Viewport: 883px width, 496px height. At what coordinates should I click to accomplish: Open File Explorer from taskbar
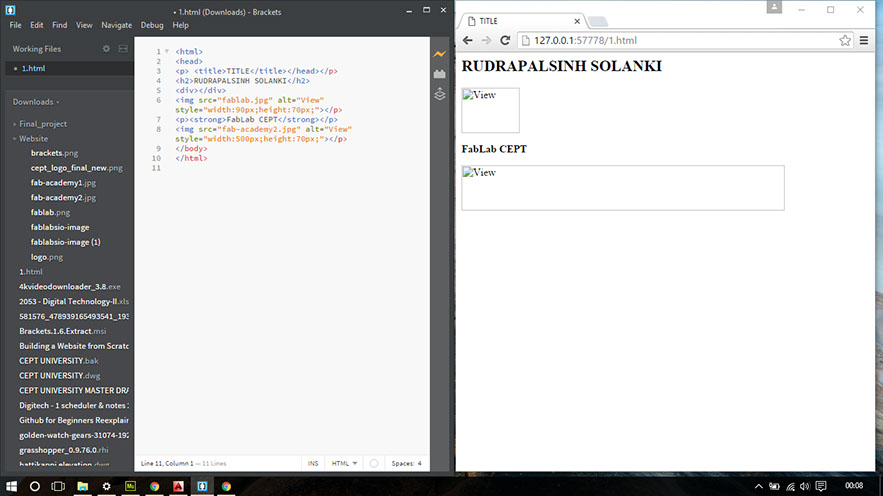[82, 486]
